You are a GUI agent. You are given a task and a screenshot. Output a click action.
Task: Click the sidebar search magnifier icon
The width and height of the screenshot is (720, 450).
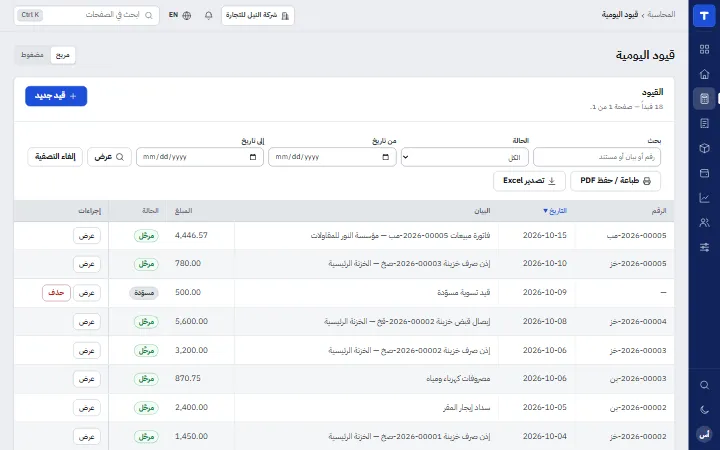pyautogui.click(x=704, y=385)
